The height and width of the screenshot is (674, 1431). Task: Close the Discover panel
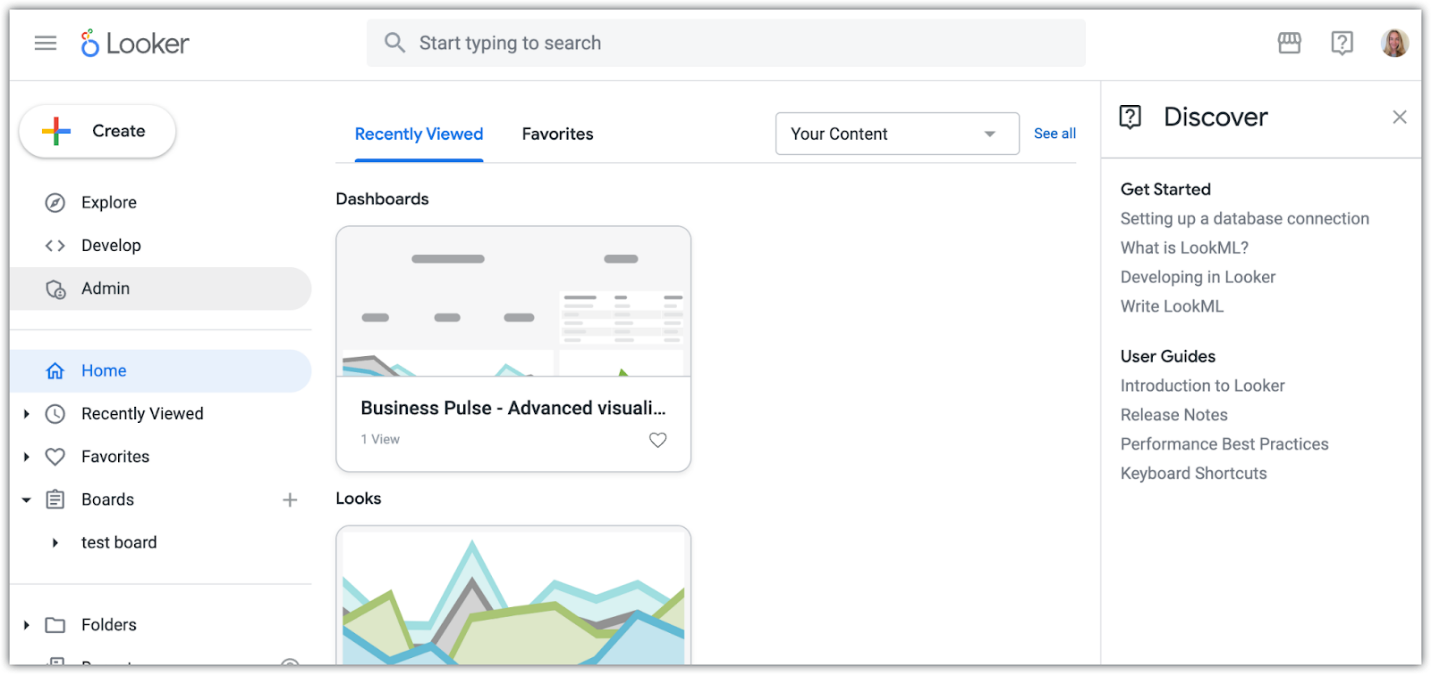[1399, 117]
